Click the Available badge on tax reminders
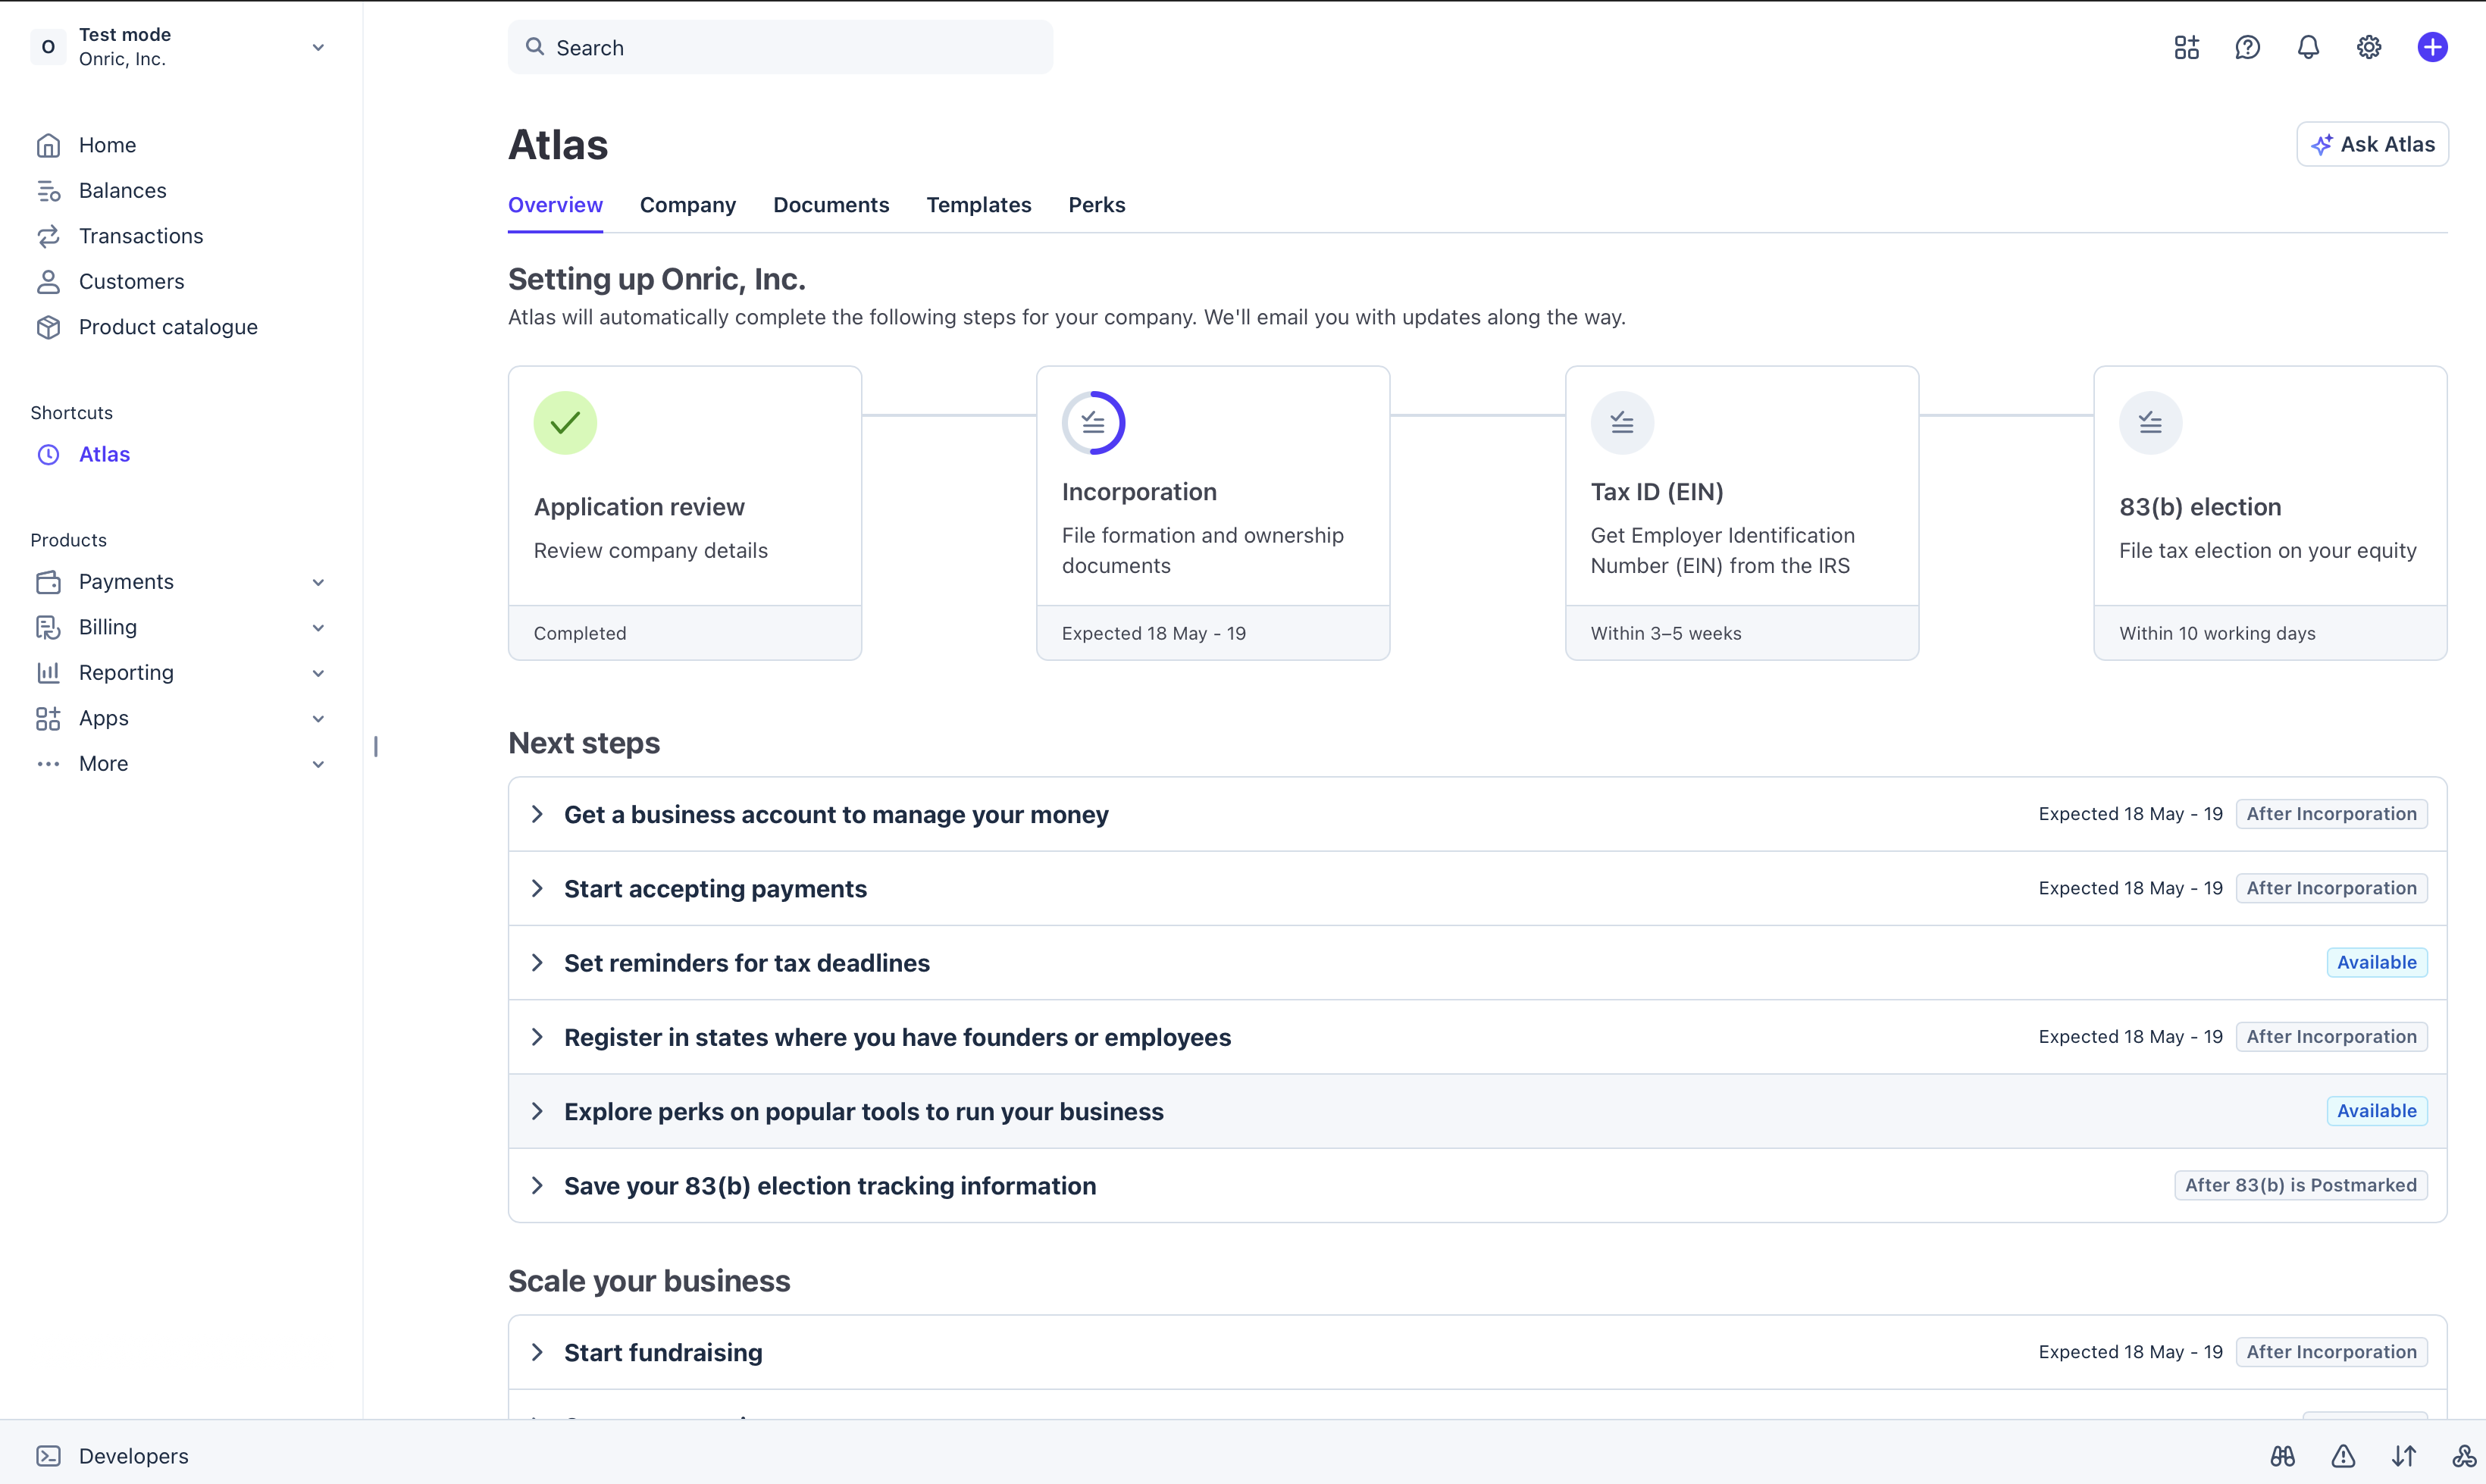The image size is (2486, 1484). [2376, 962]
